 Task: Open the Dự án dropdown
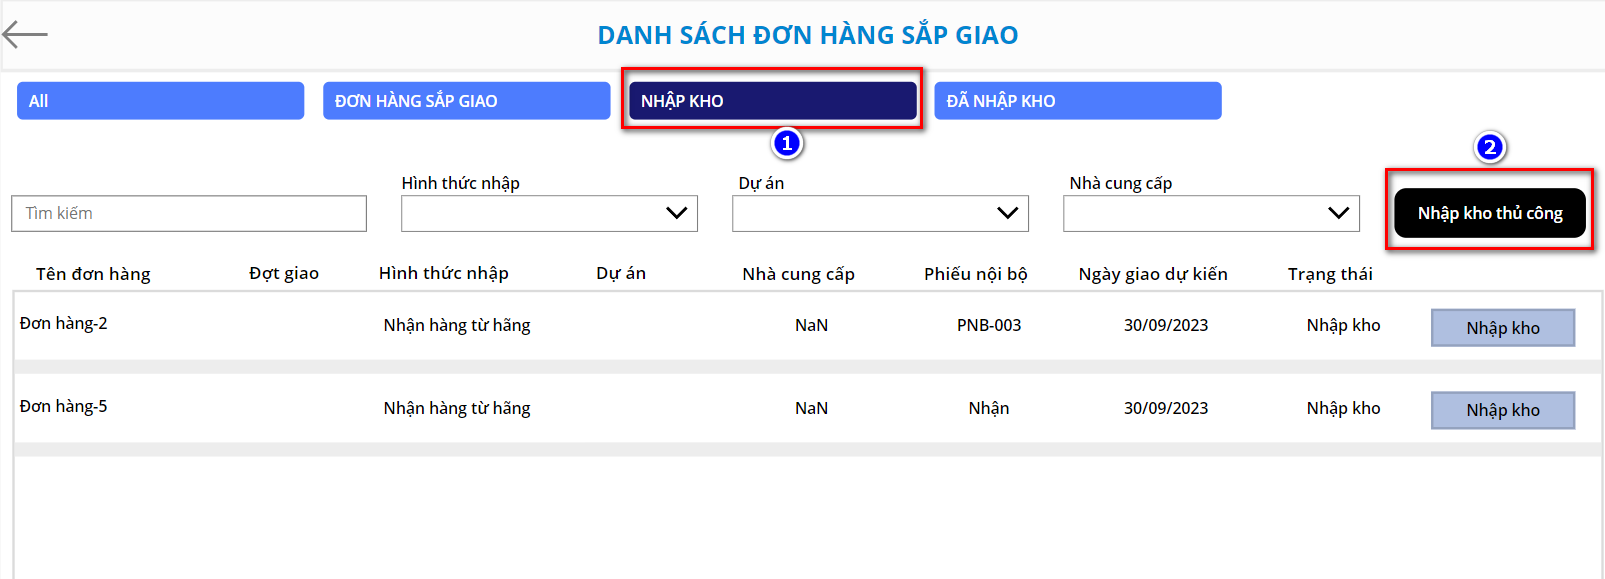click(x=880, y=213)
